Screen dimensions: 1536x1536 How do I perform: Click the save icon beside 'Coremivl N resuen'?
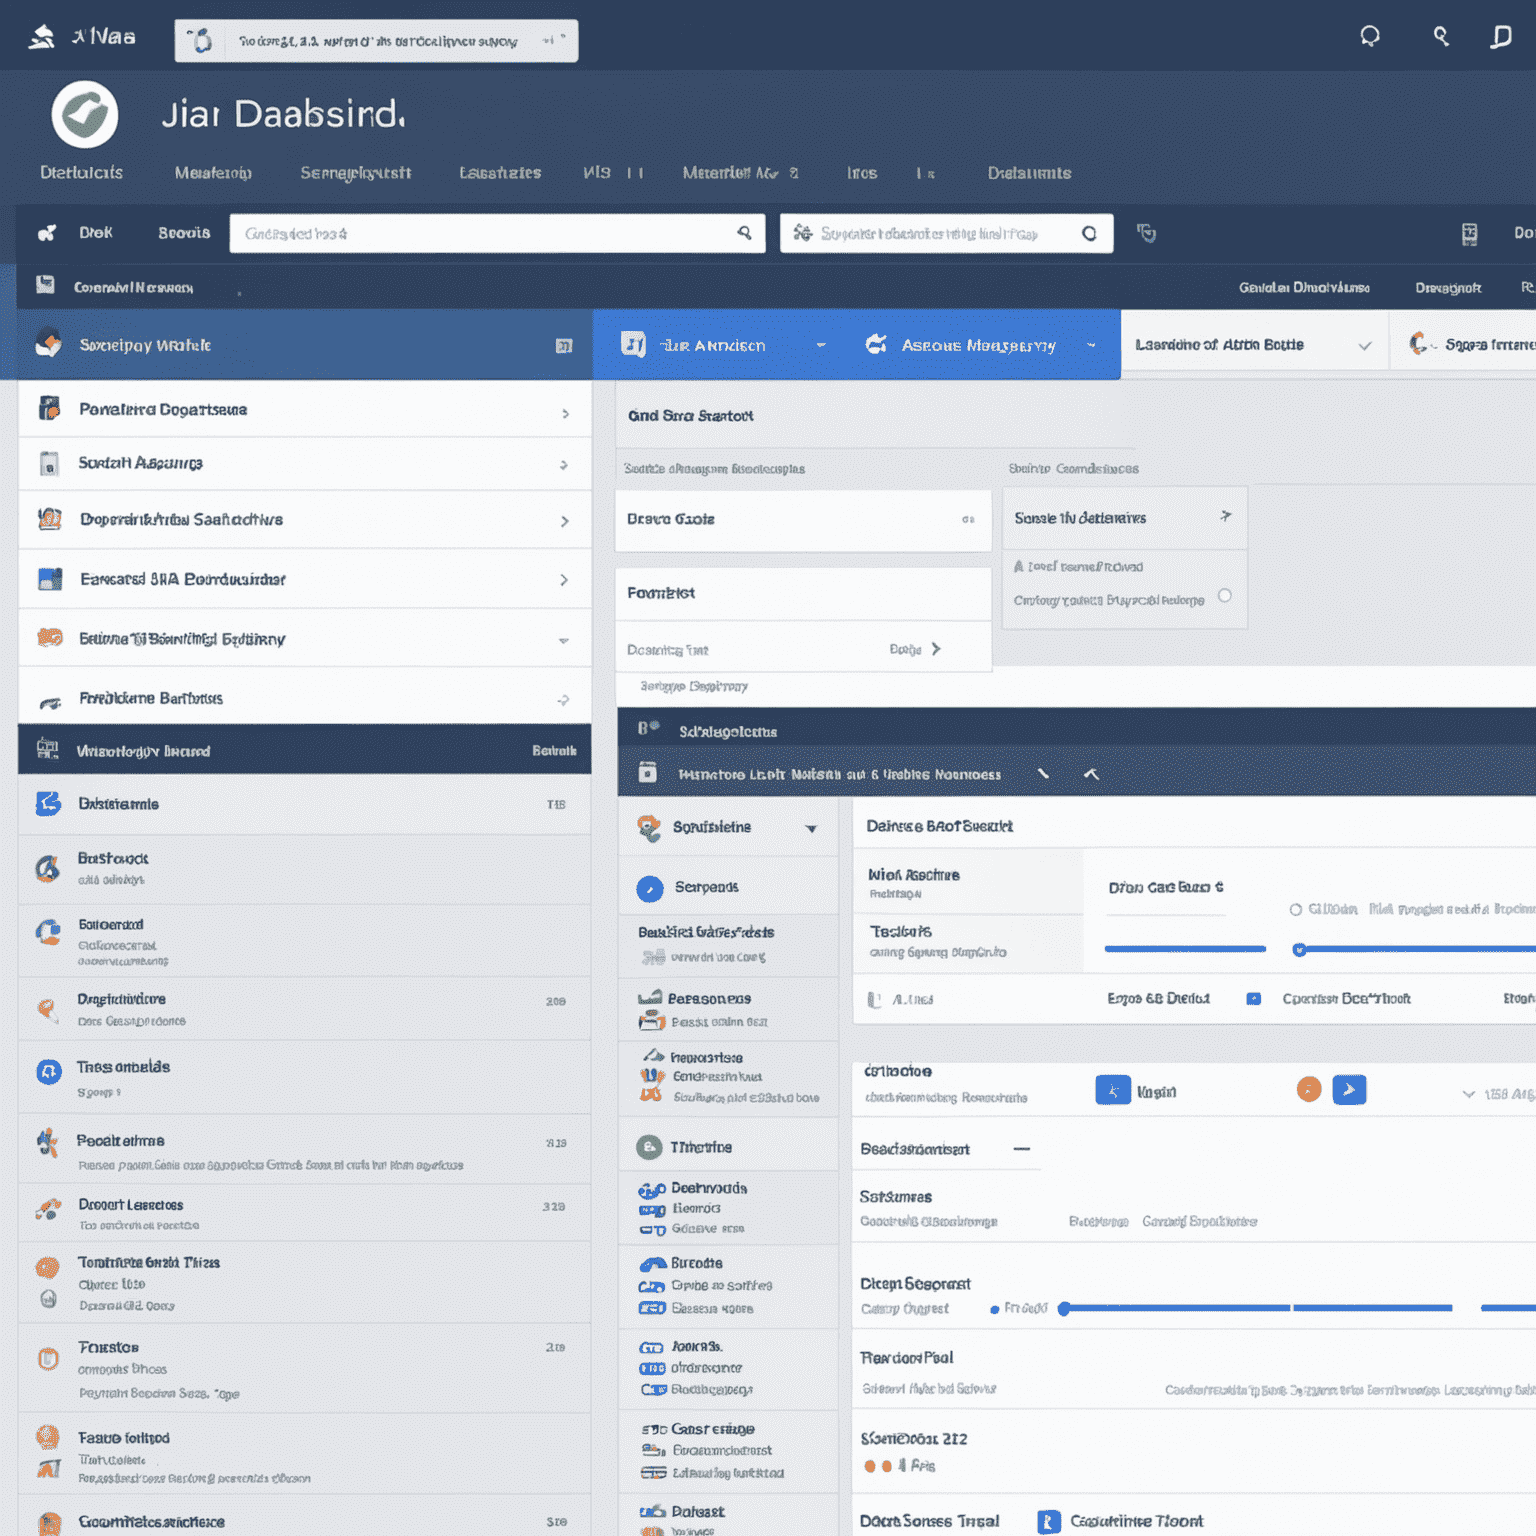click(x=45, y=285)
